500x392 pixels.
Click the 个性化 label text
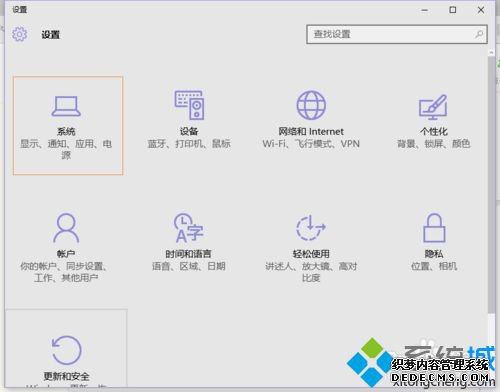434,132
